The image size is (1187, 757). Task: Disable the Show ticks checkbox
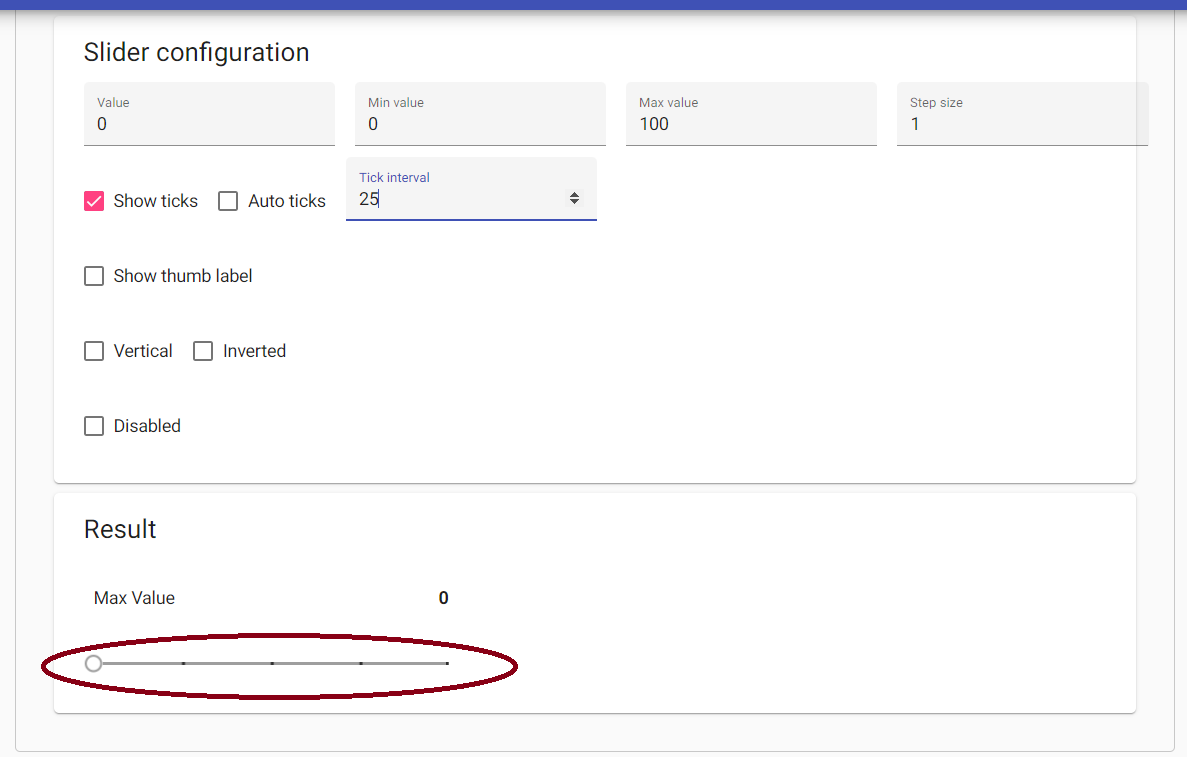pyautogui.click(x=94, y=201)
